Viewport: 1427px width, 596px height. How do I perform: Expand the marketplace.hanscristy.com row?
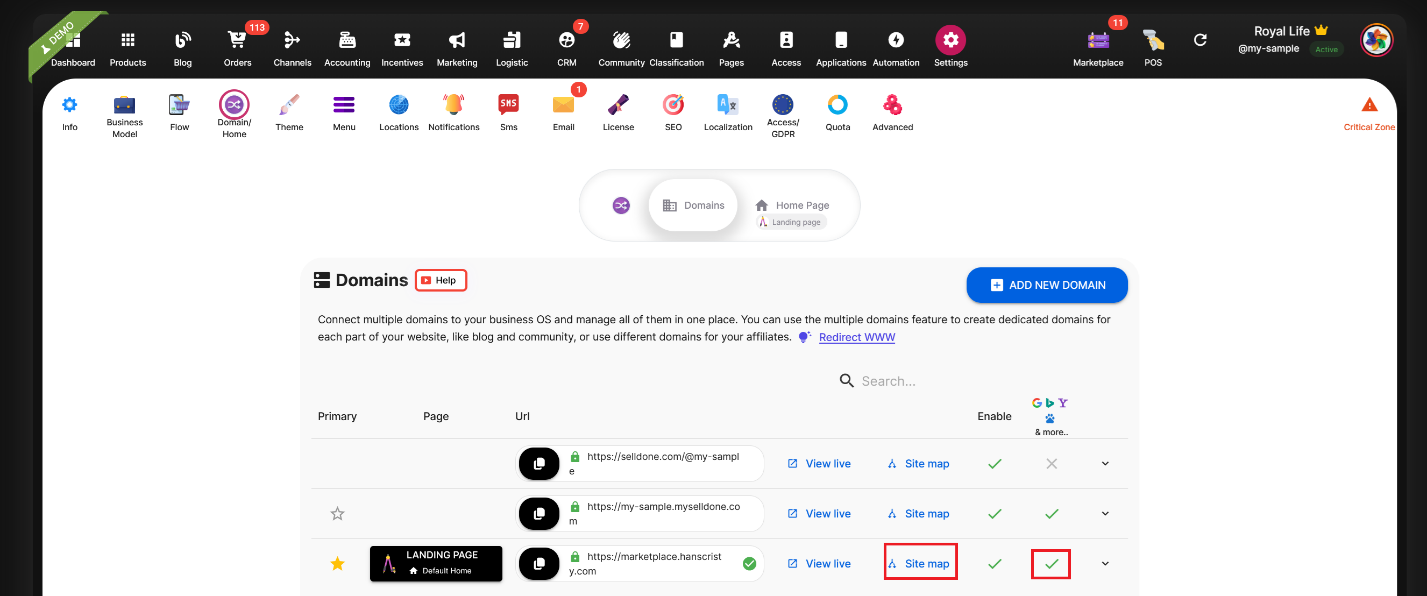coord(1105,564)
